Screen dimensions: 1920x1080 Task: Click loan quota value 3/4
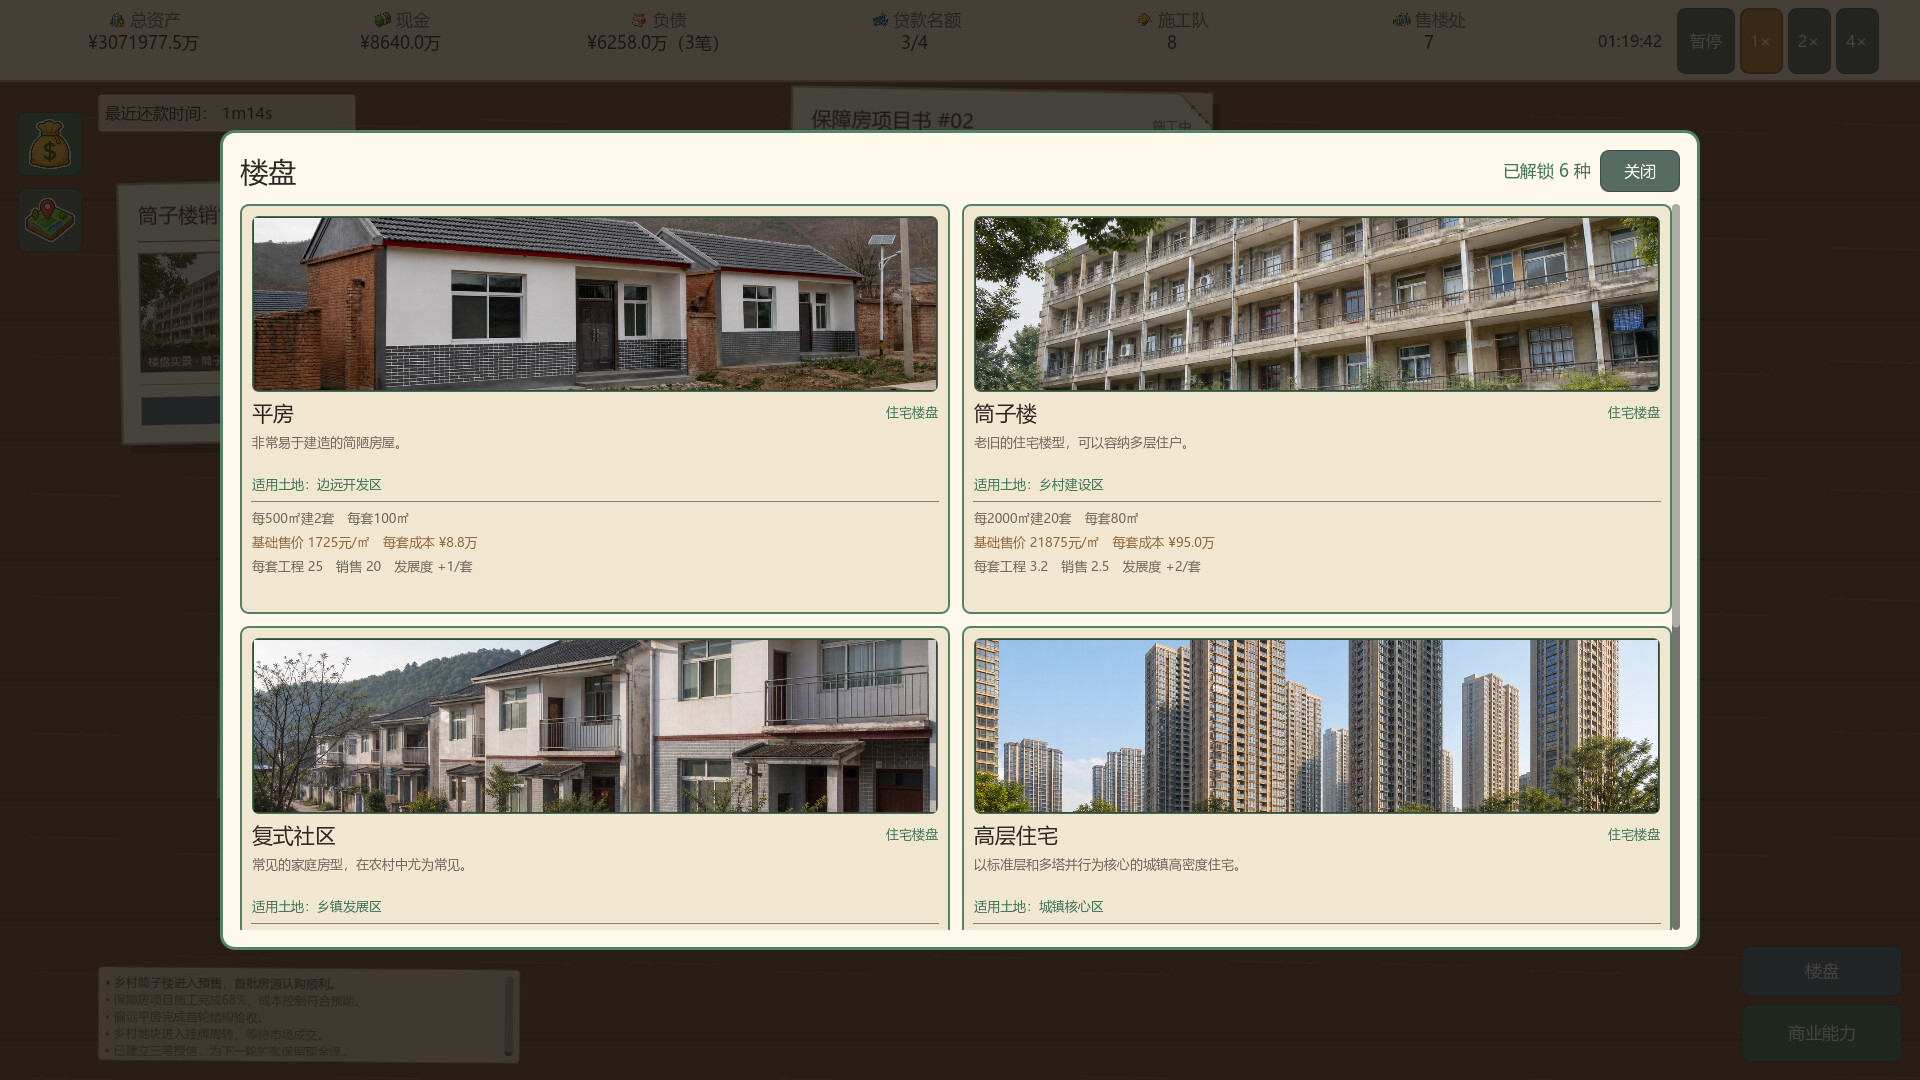point(914,43)
